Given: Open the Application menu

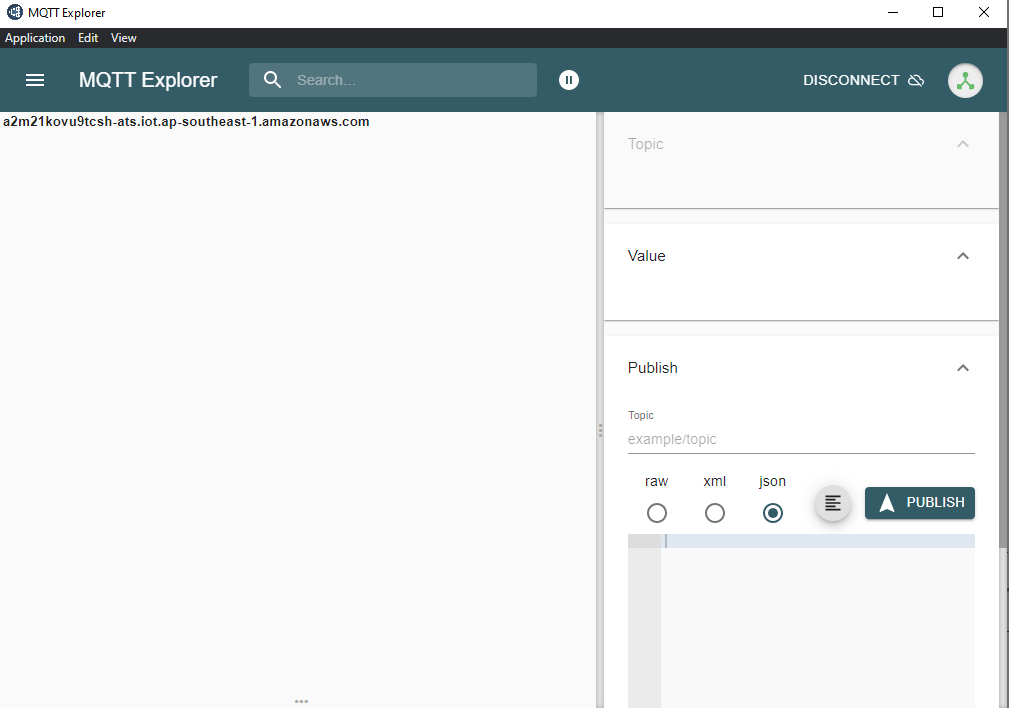Looking at the screenshot, I should point(35,38).
